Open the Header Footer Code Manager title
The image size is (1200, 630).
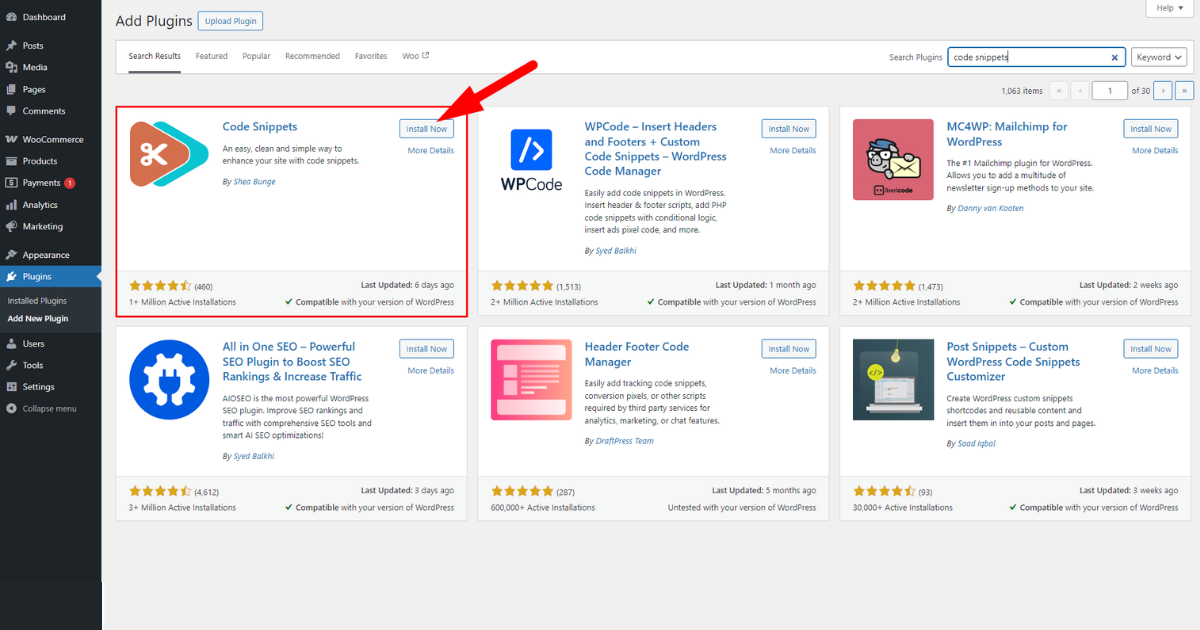637,354
